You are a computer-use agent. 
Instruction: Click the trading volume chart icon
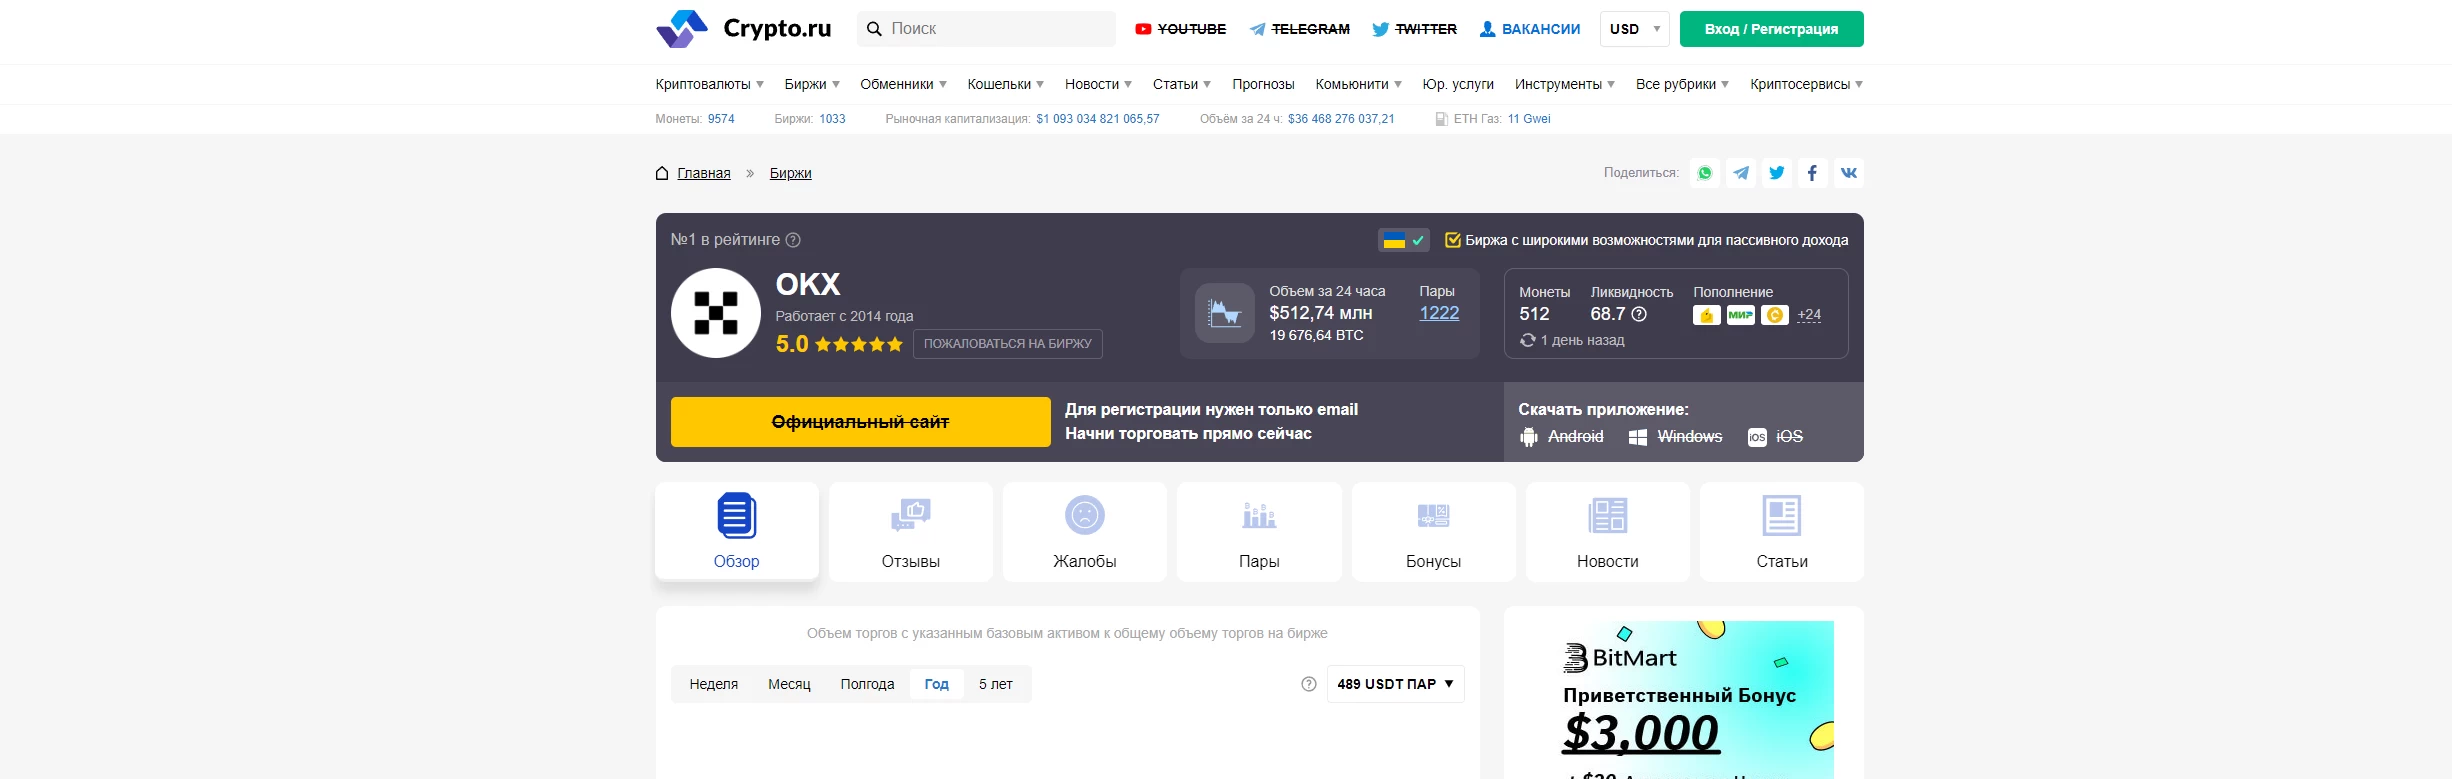tap(1225, 313)
